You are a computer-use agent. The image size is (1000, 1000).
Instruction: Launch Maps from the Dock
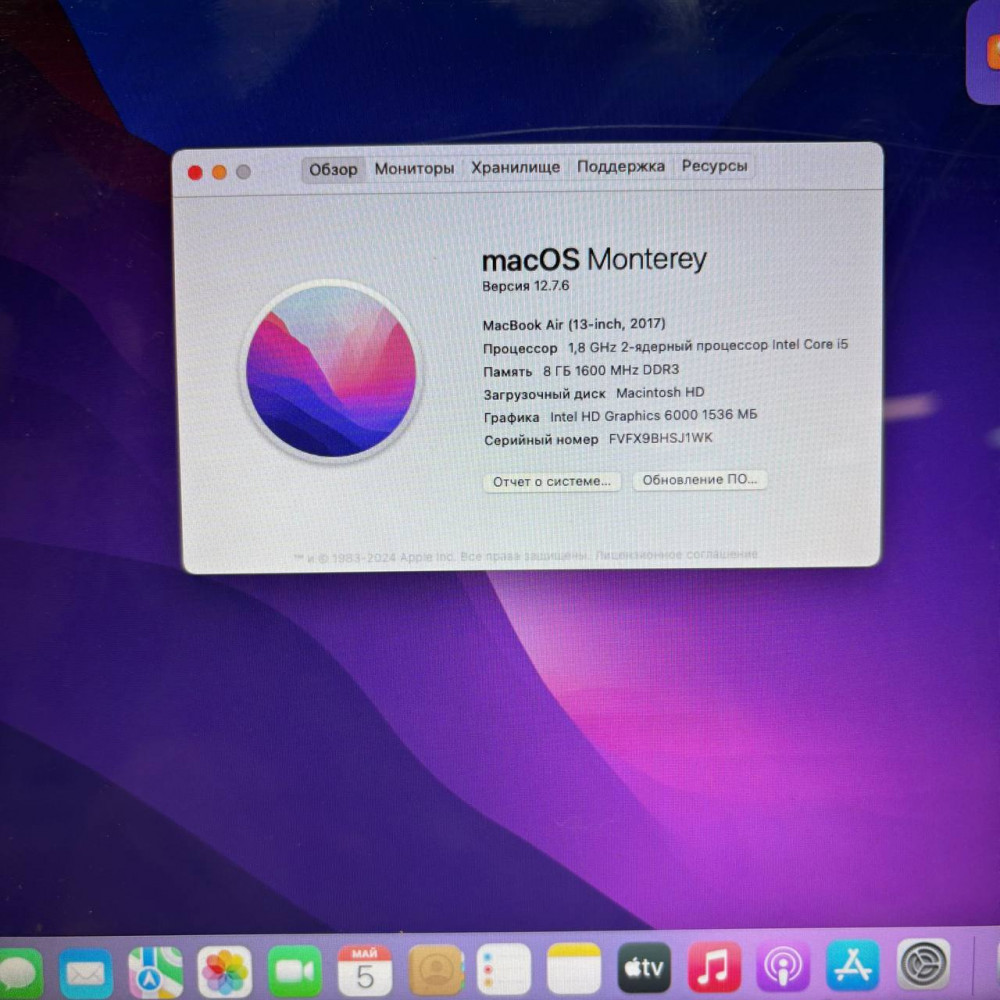click(x=155, y=973)
